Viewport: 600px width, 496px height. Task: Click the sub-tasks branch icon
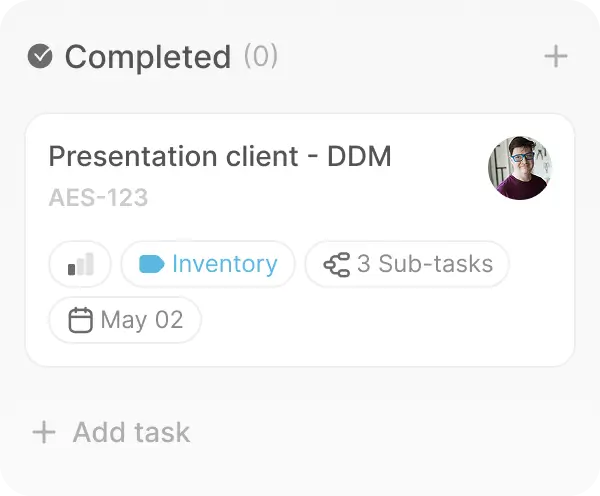(337, 264)
